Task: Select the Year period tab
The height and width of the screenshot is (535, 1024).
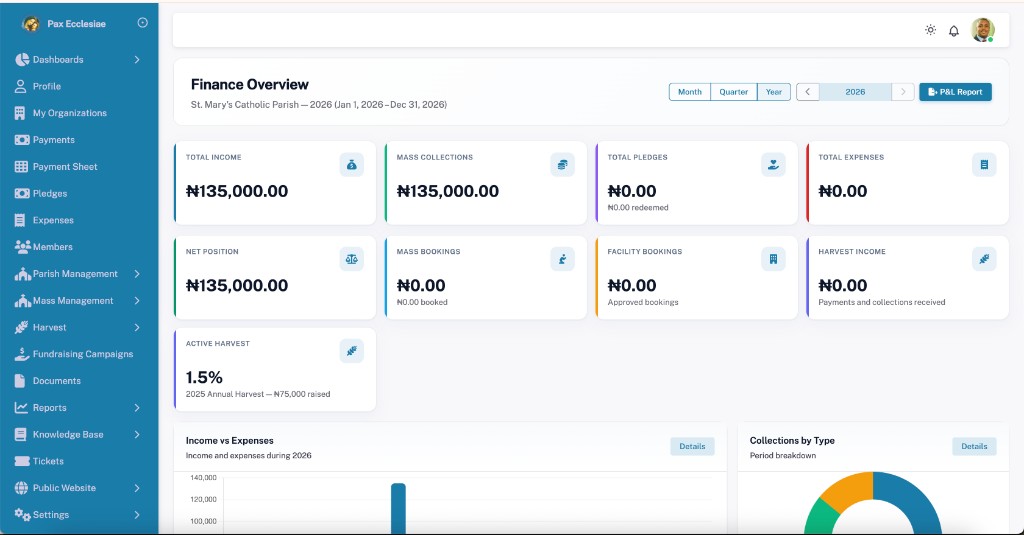Action: (774, 92)
